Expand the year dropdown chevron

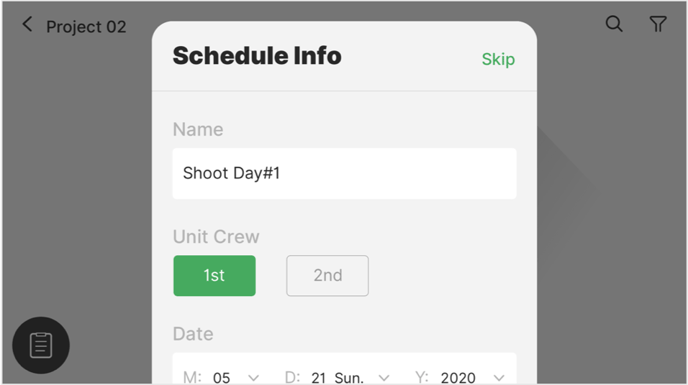tap(498, 378)
